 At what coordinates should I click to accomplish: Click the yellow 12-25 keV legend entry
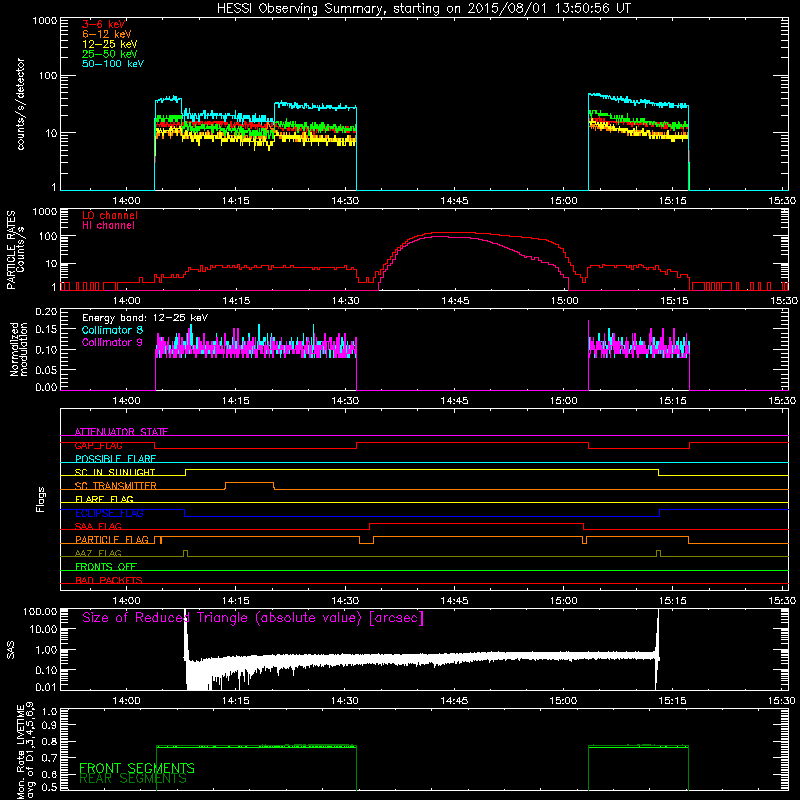coord(110,44)
